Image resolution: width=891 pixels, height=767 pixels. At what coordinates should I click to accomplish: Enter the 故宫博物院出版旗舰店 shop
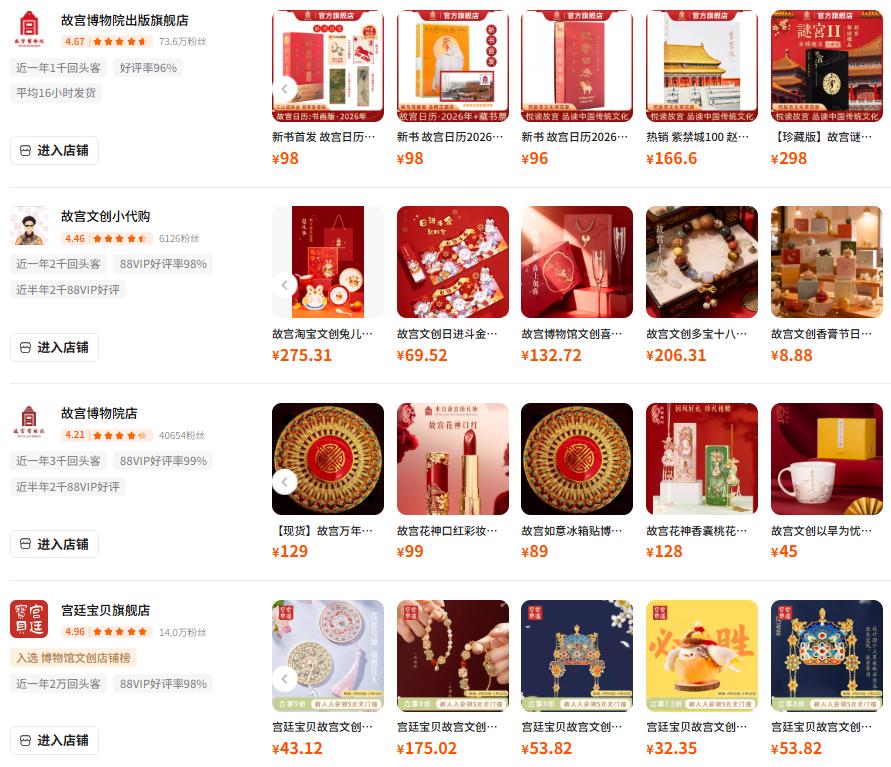click(x=55, y=151)
